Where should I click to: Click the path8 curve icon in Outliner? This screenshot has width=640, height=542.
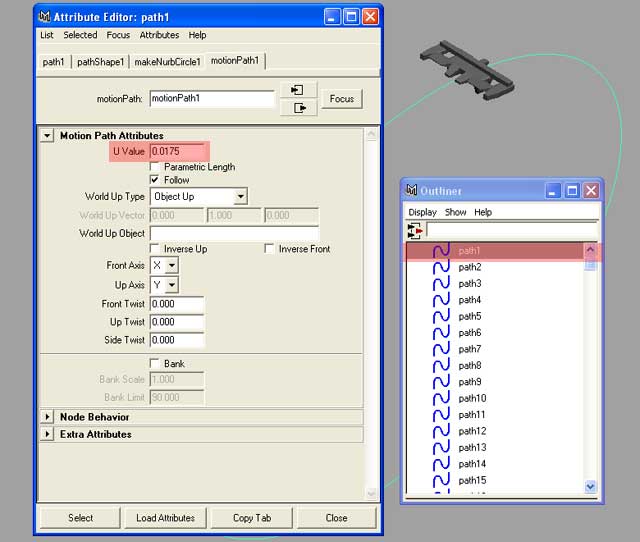click(441, 365)
